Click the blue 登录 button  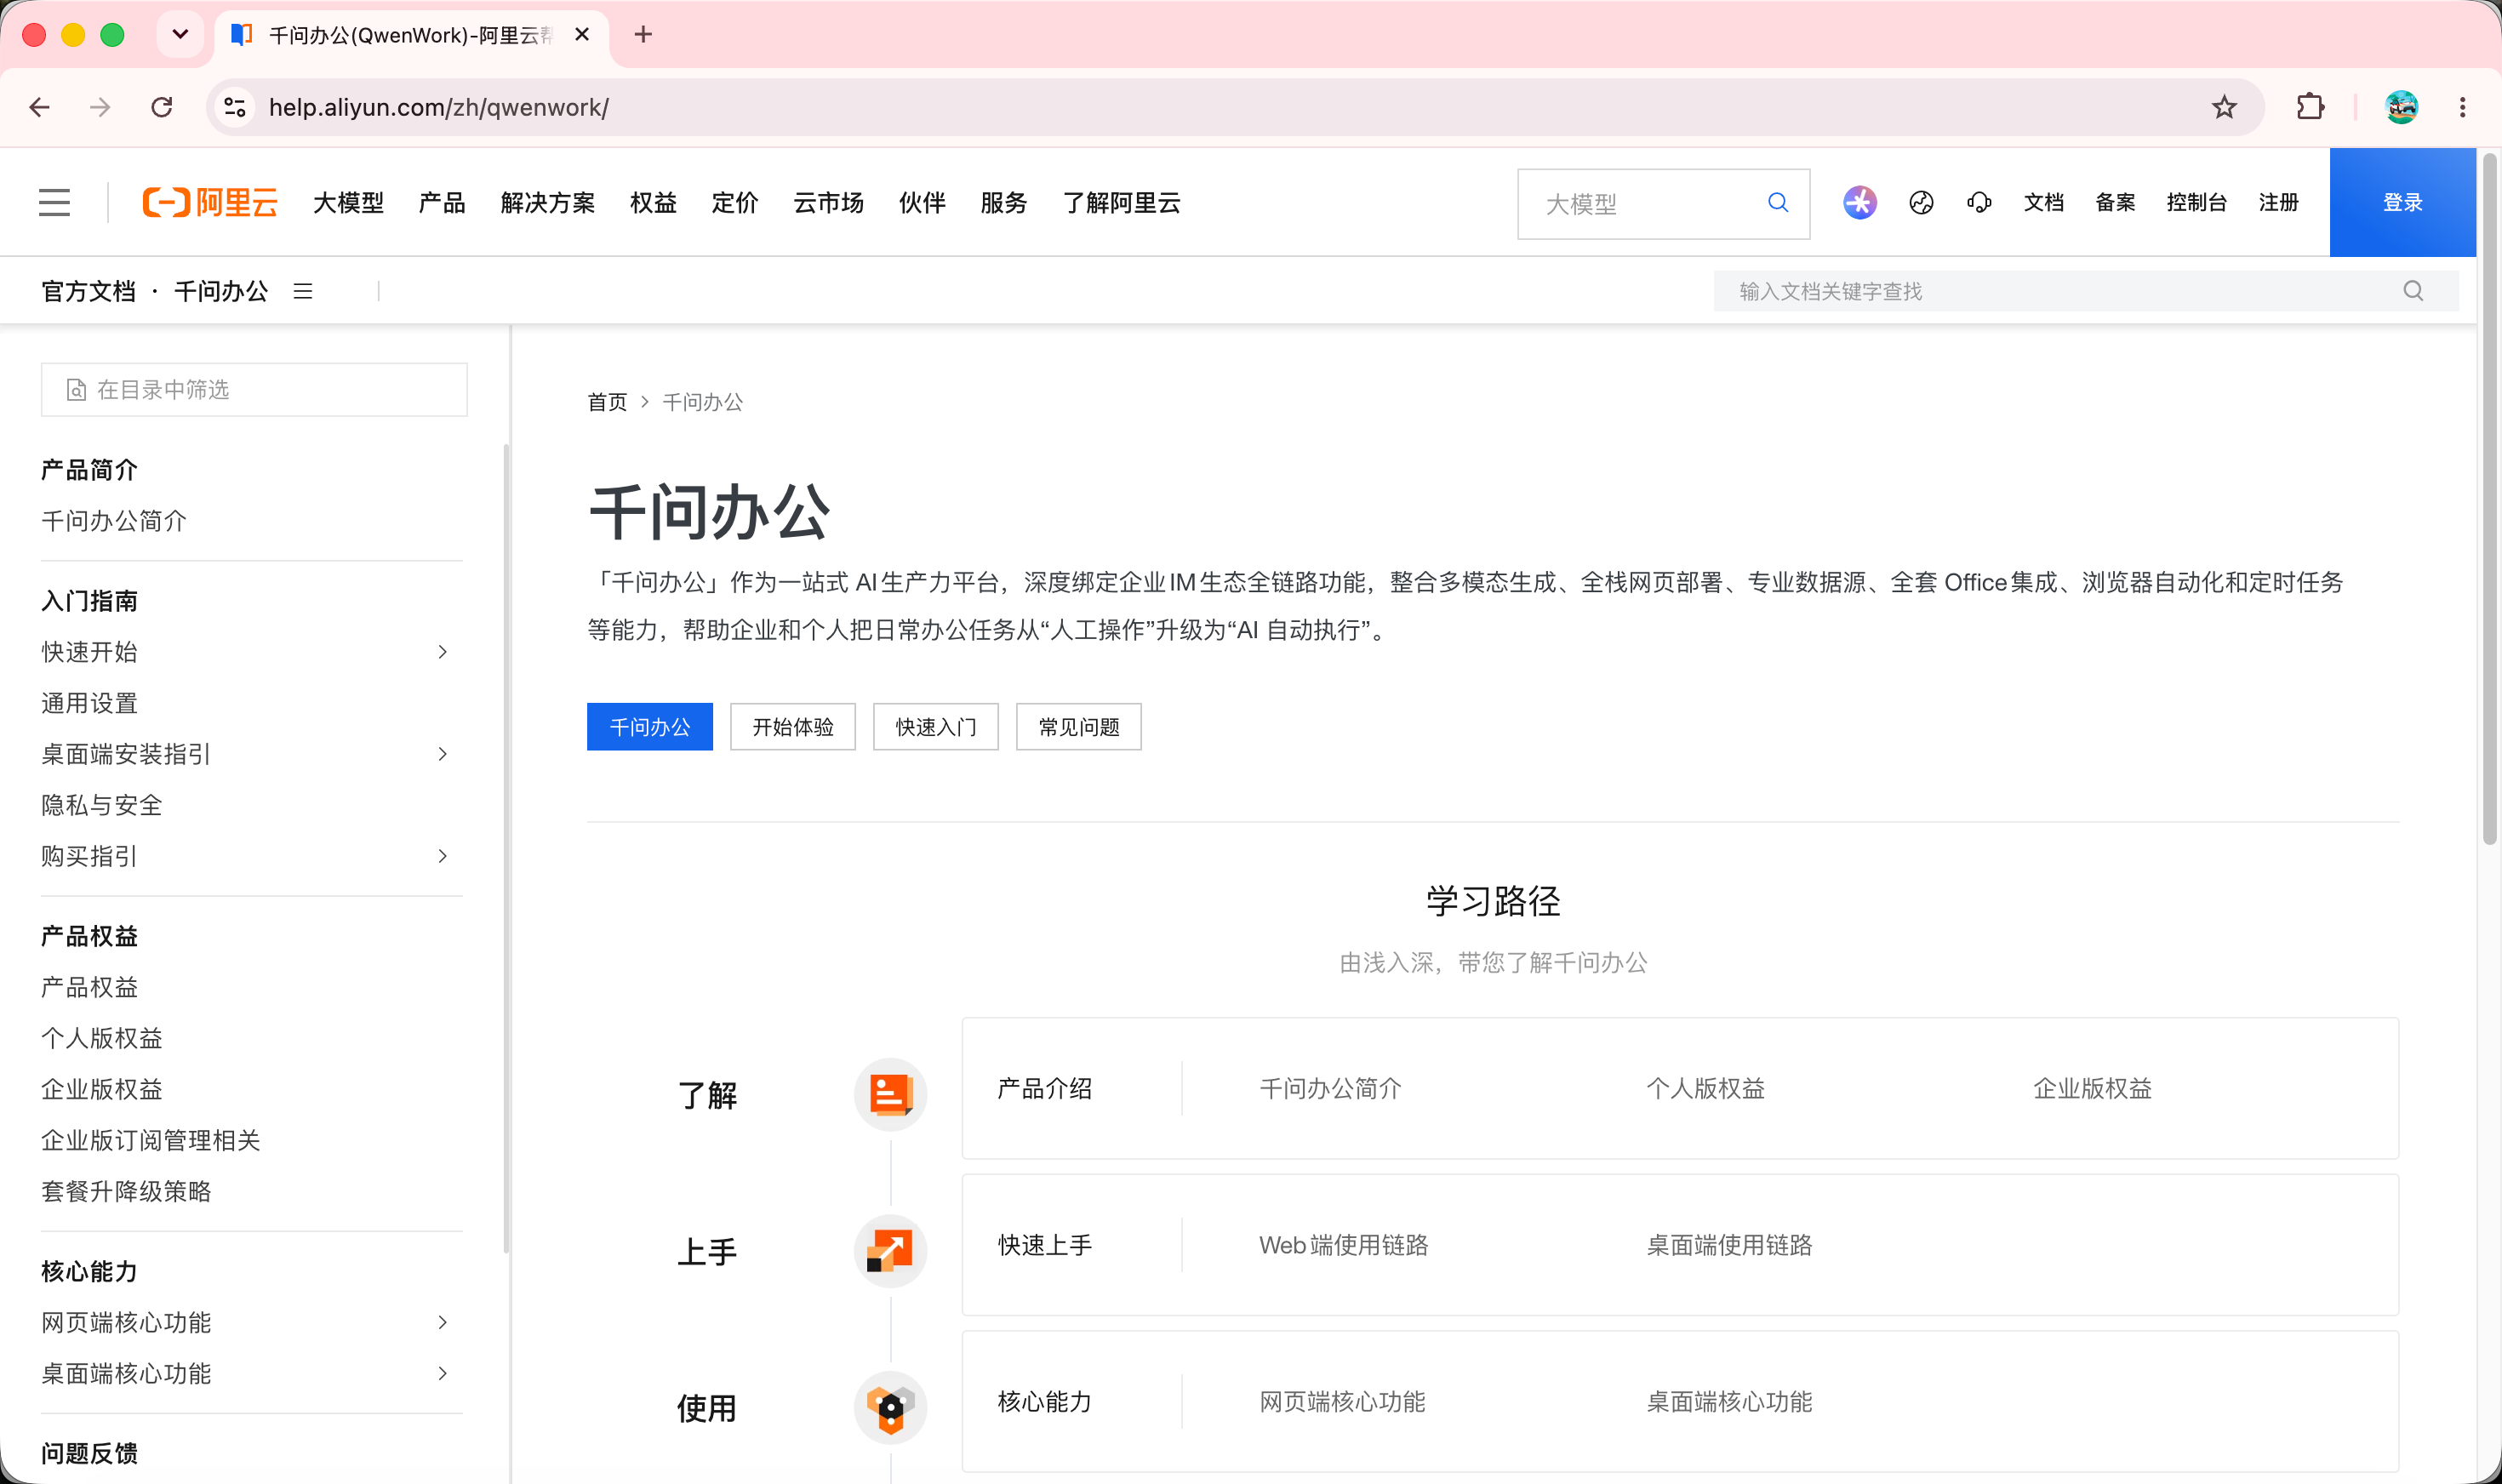click(2403, 203)
